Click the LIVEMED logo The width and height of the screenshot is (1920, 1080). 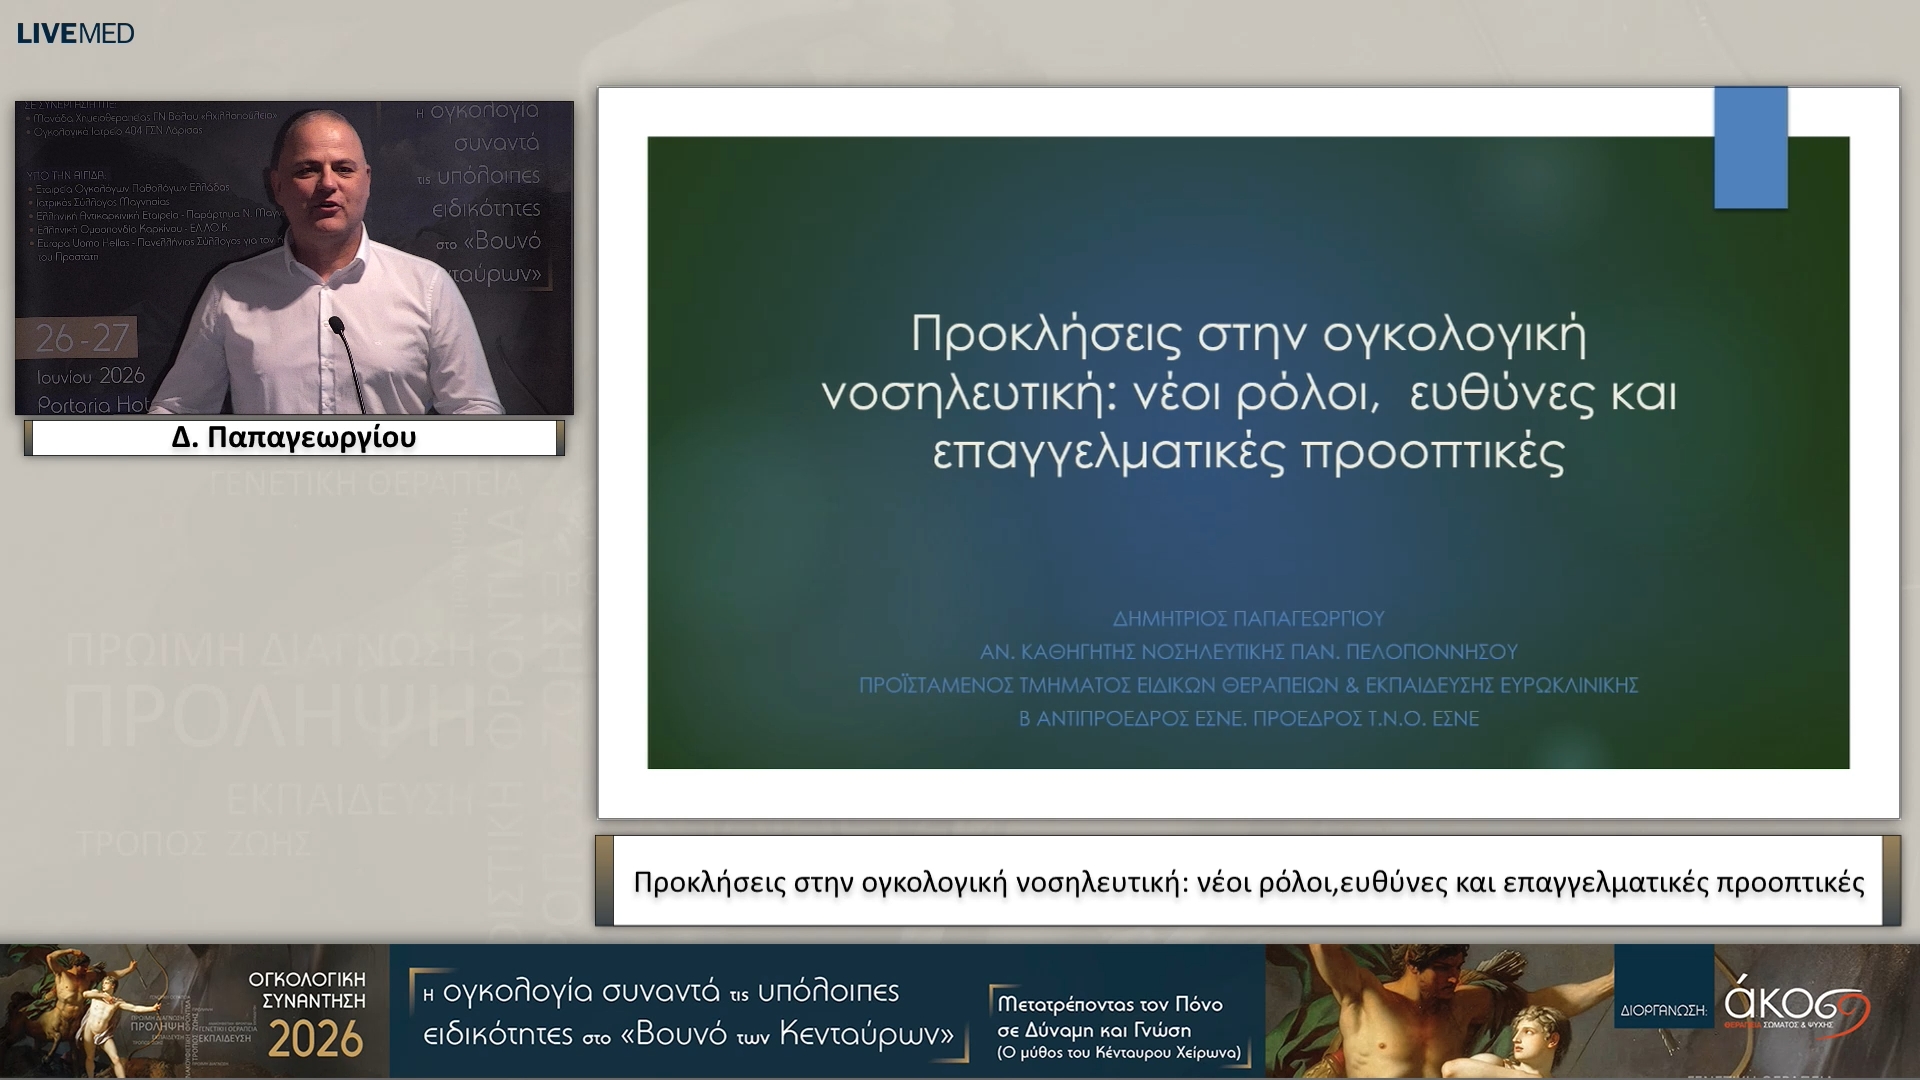point(75,33)
